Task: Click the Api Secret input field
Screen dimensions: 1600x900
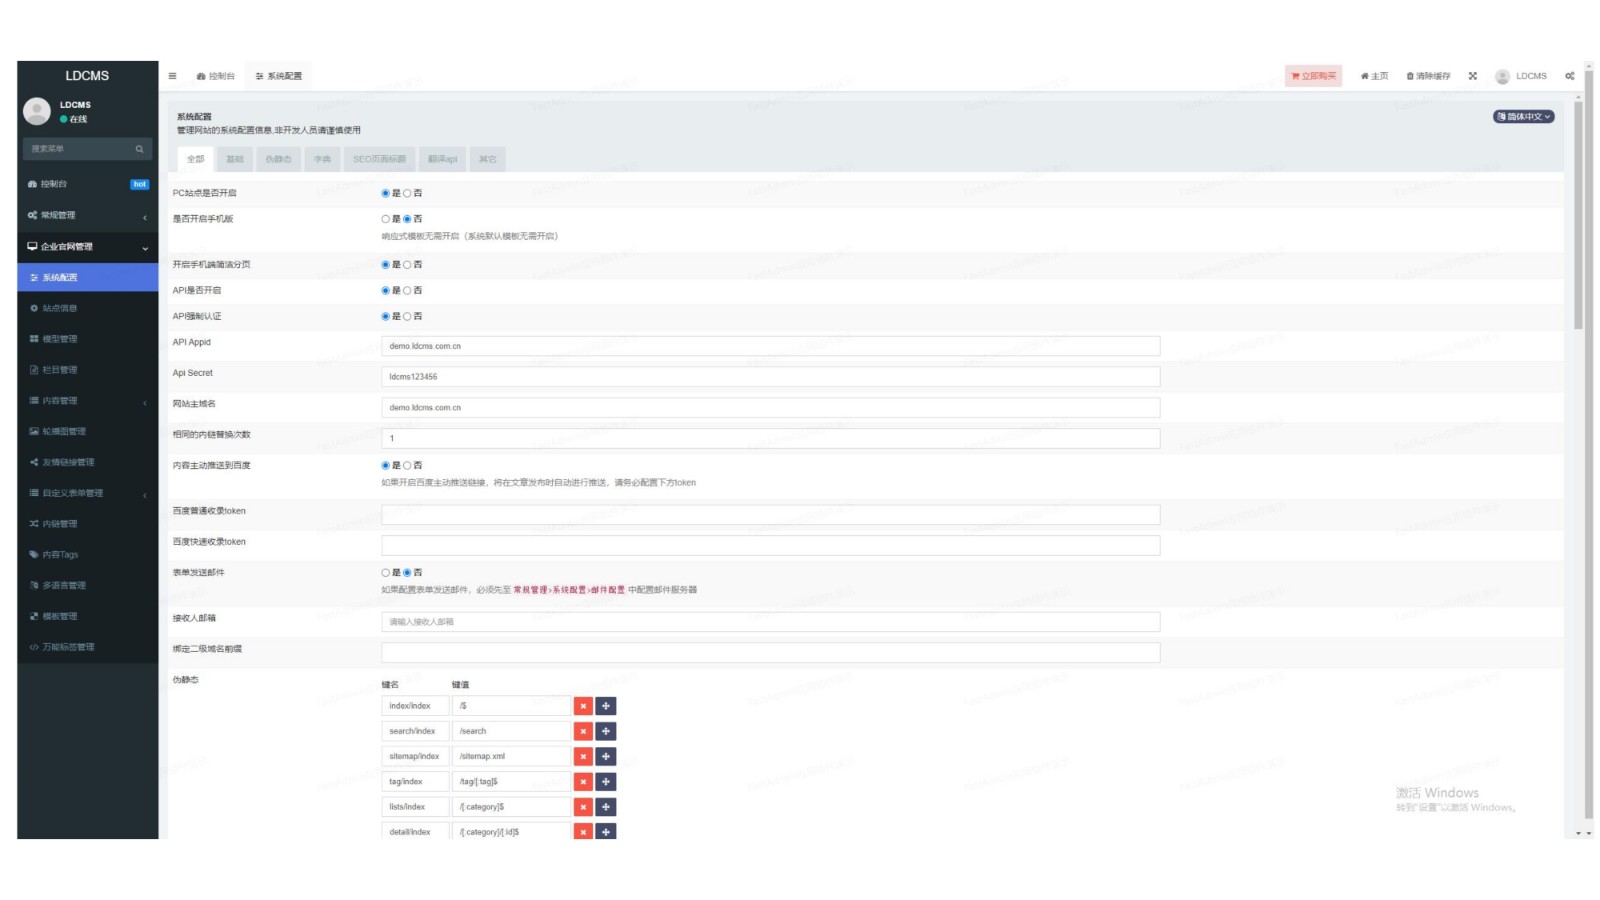Action: (770, 377)
